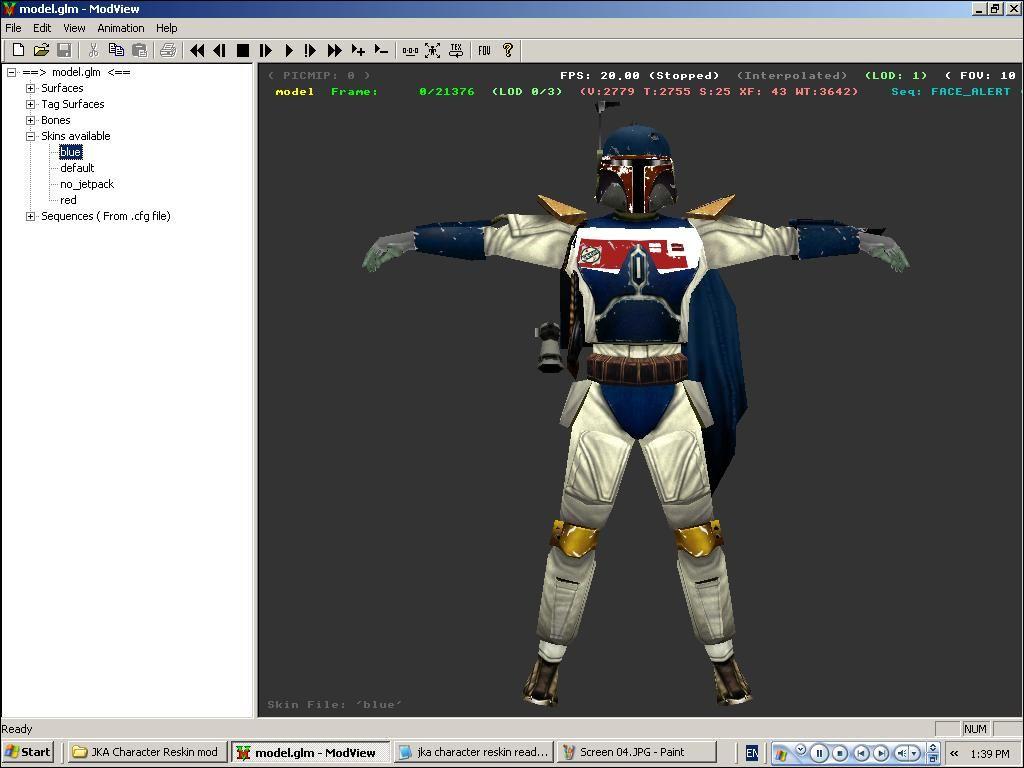Click the question mark help icon
1024x768 pixels.
tap(507, 50)
